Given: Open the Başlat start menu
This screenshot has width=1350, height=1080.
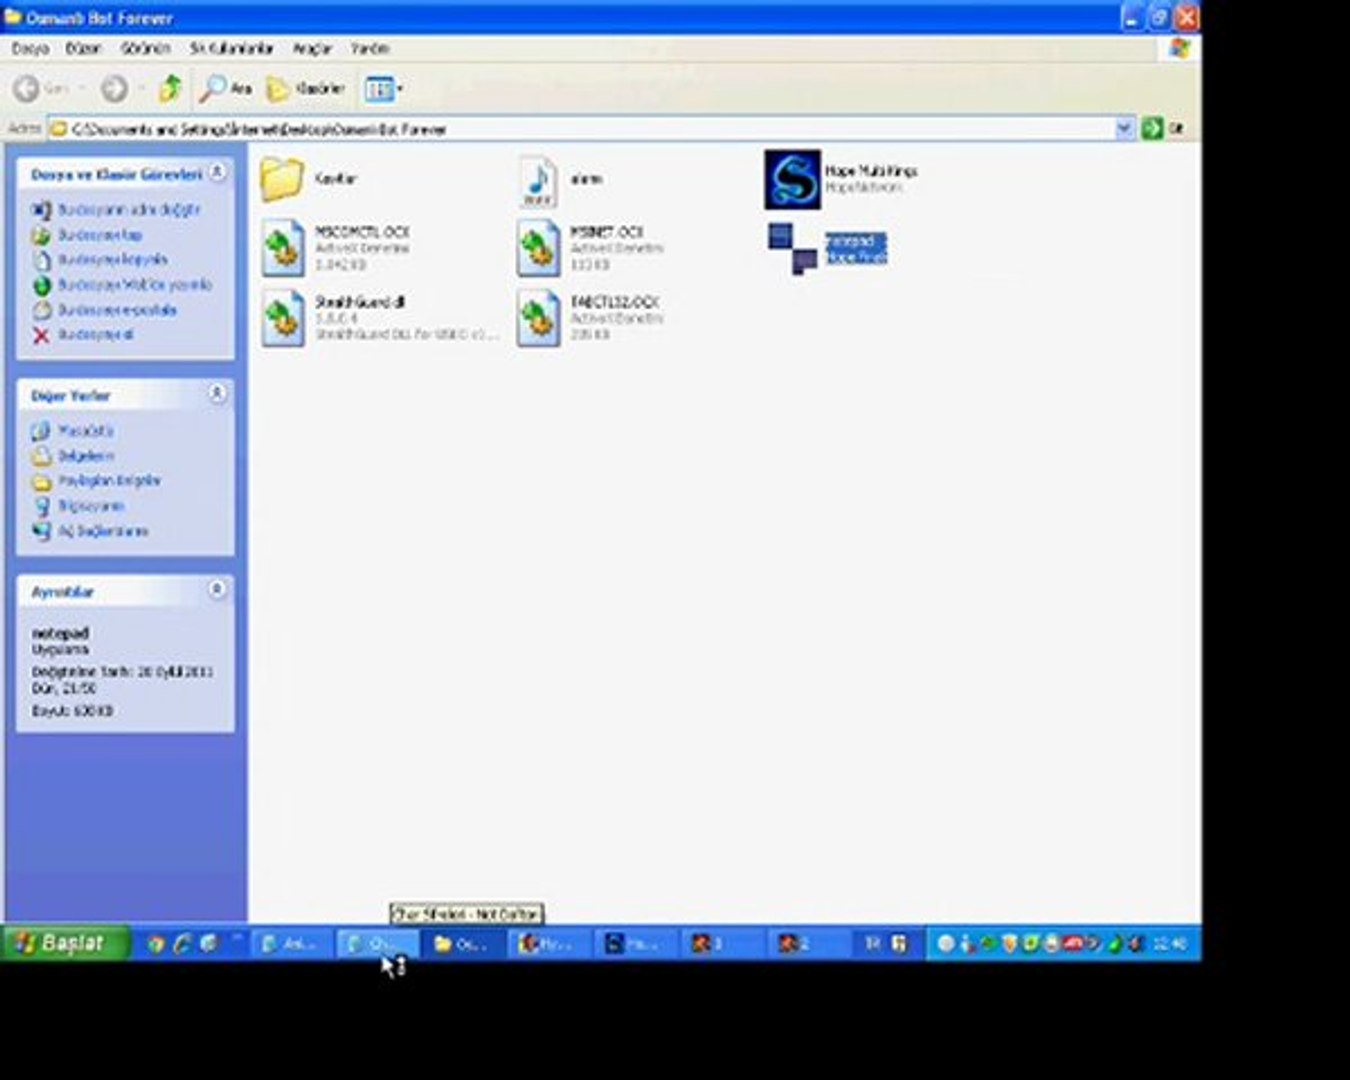Looking at the screenshot, I should 65,942.
